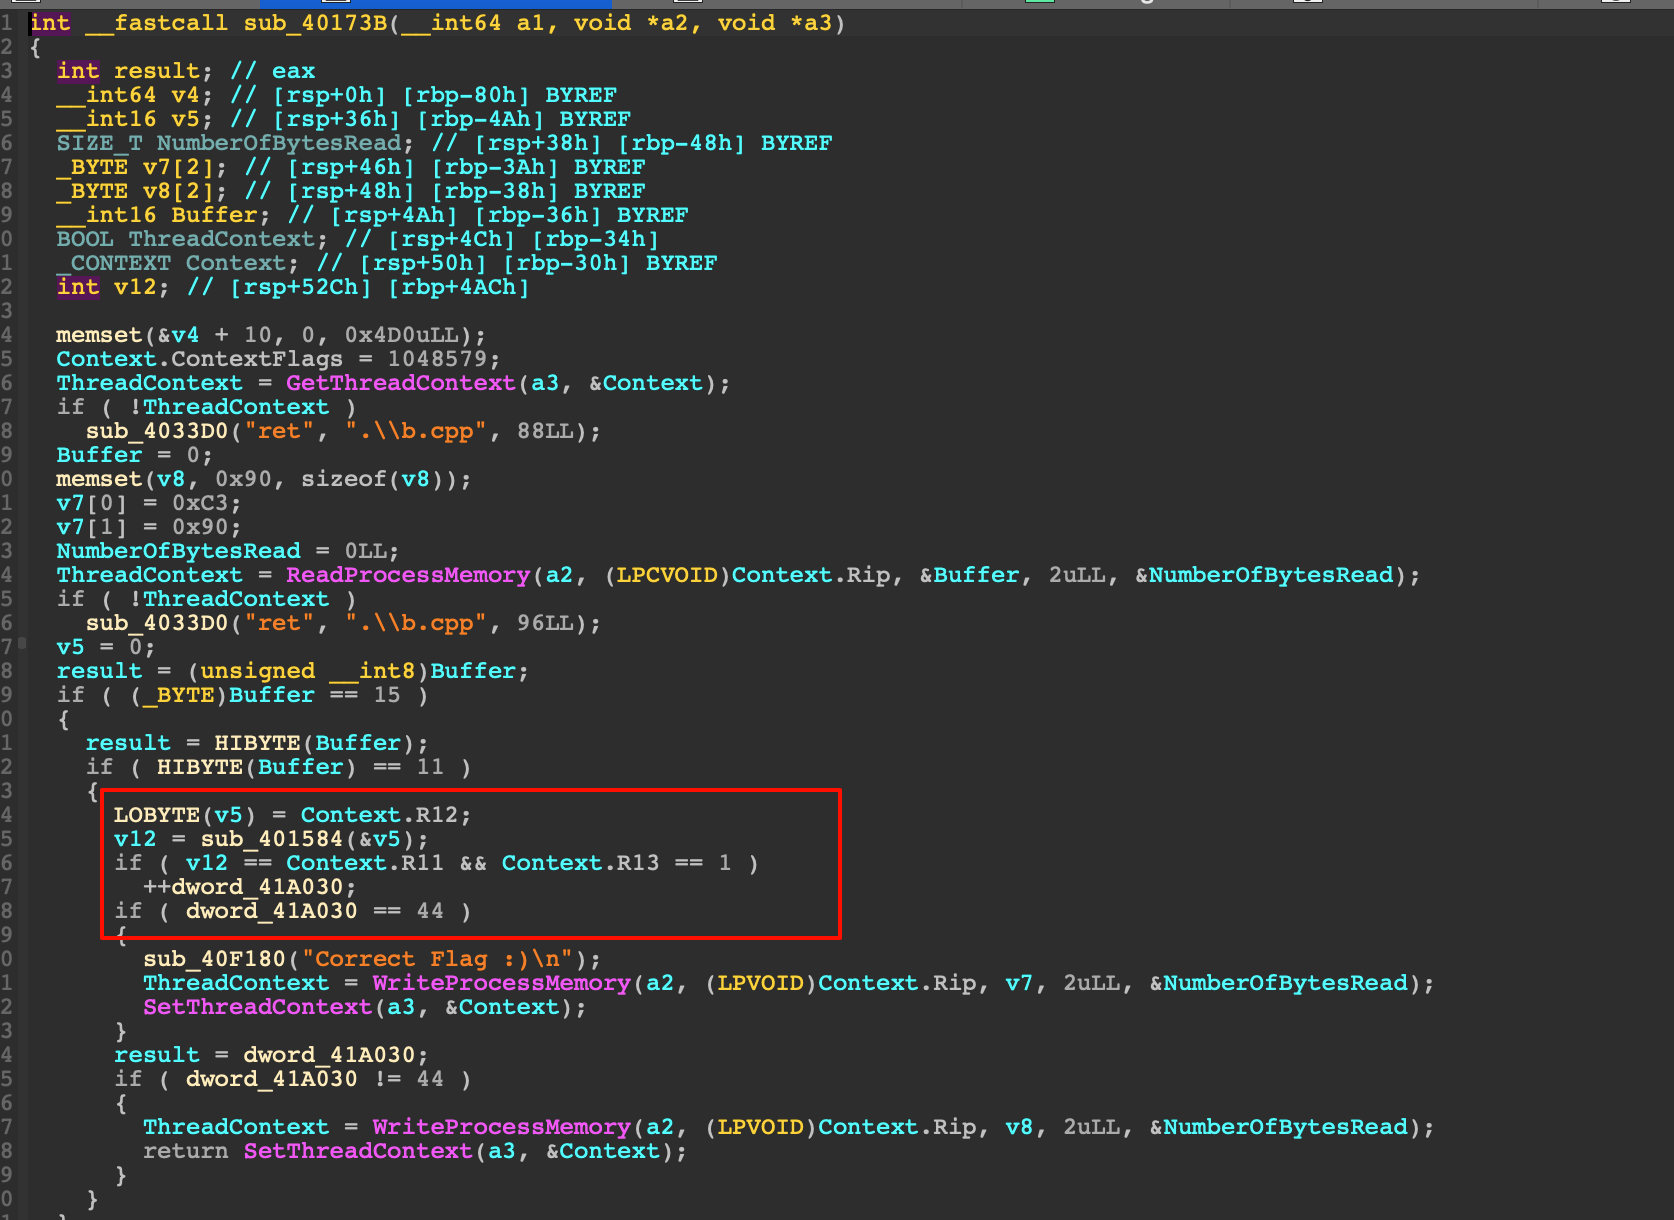1674x1220 pixels.
Task: Click the sub_40173B function name in signature
Action: click(x=315, y=23)
